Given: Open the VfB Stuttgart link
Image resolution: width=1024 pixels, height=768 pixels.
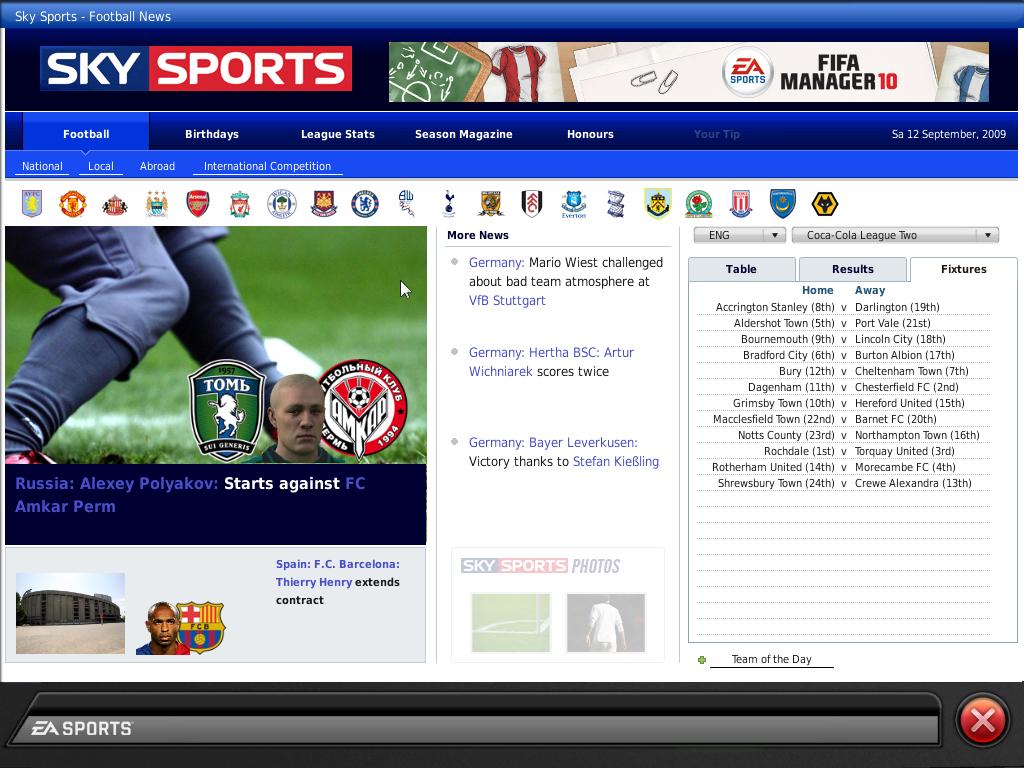Looking at the screenshot, I should coord(507,300).
